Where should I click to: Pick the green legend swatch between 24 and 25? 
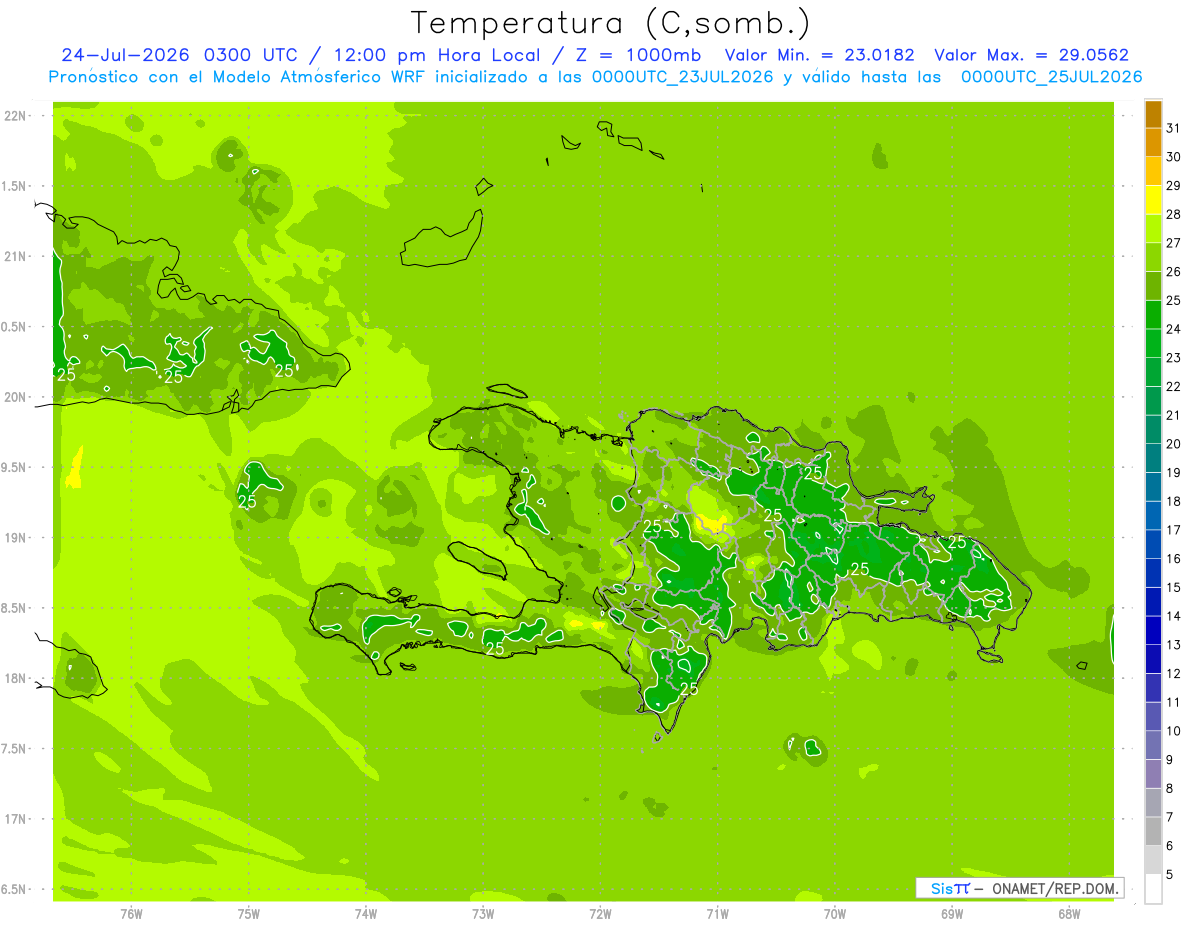(1153, 315)
